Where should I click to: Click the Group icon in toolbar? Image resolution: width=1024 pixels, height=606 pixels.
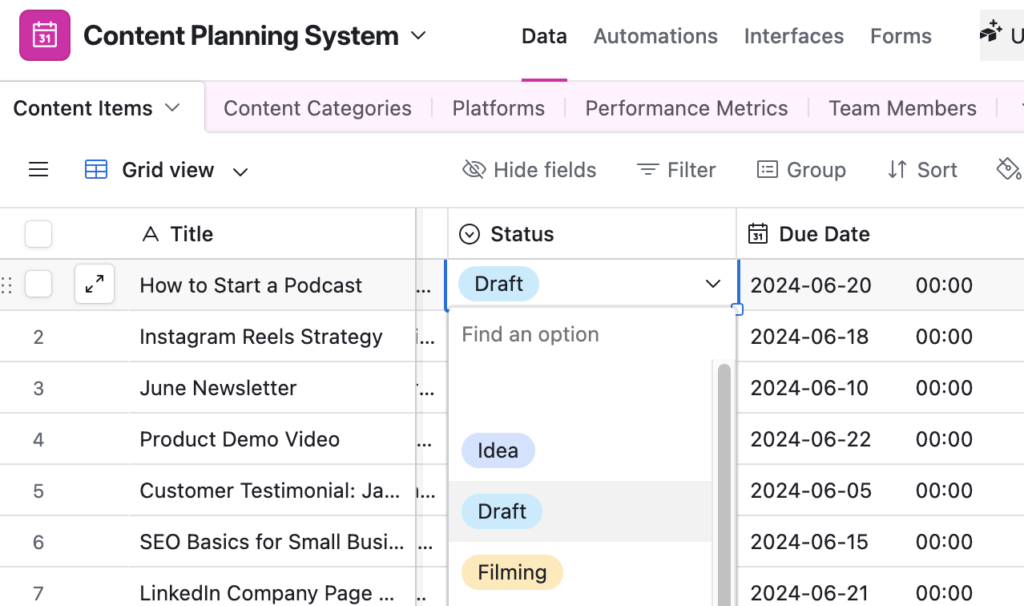coord(767,170)
